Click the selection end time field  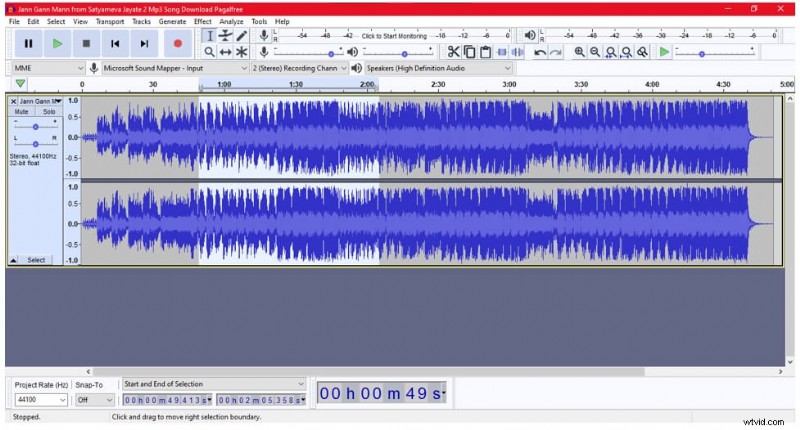[x=261, y=400]
